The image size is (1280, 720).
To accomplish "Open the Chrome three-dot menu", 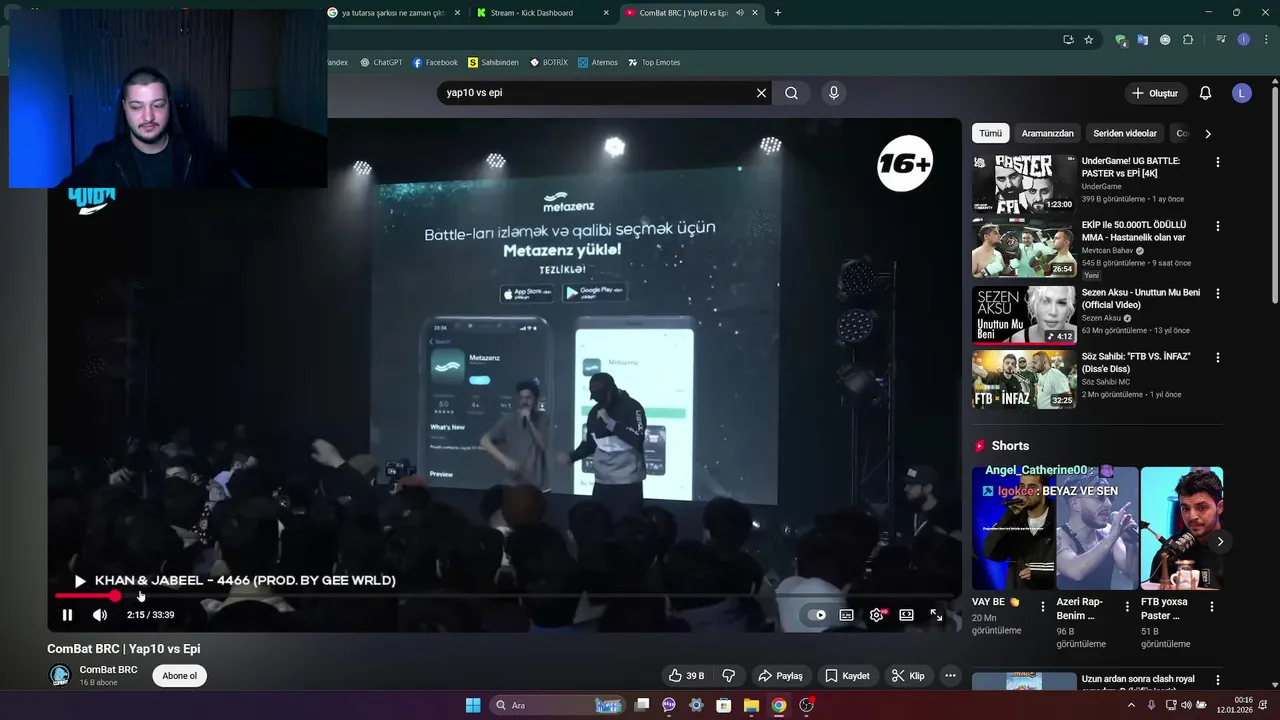I will tap(1266, 40).
